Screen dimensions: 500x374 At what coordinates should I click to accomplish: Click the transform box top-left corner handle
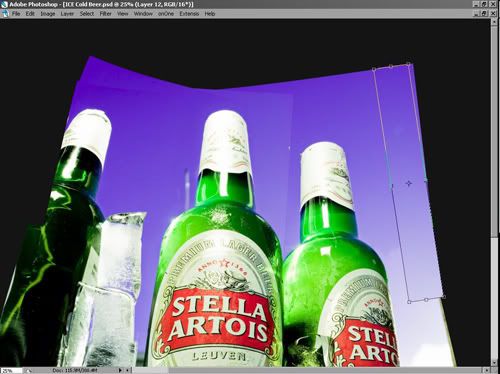[374, 69]
